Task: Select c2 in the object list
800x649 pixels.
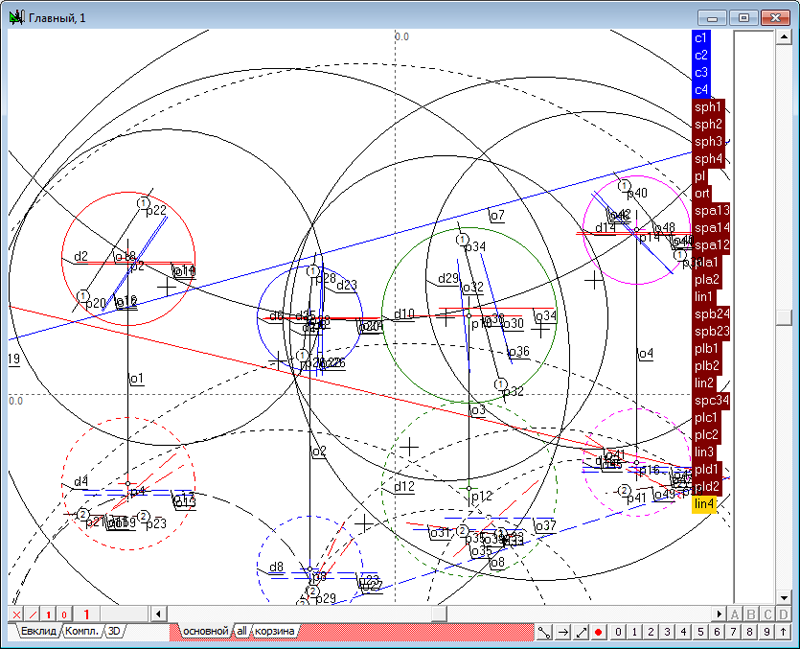Action: pyautogui.click(x=701, y=55)
